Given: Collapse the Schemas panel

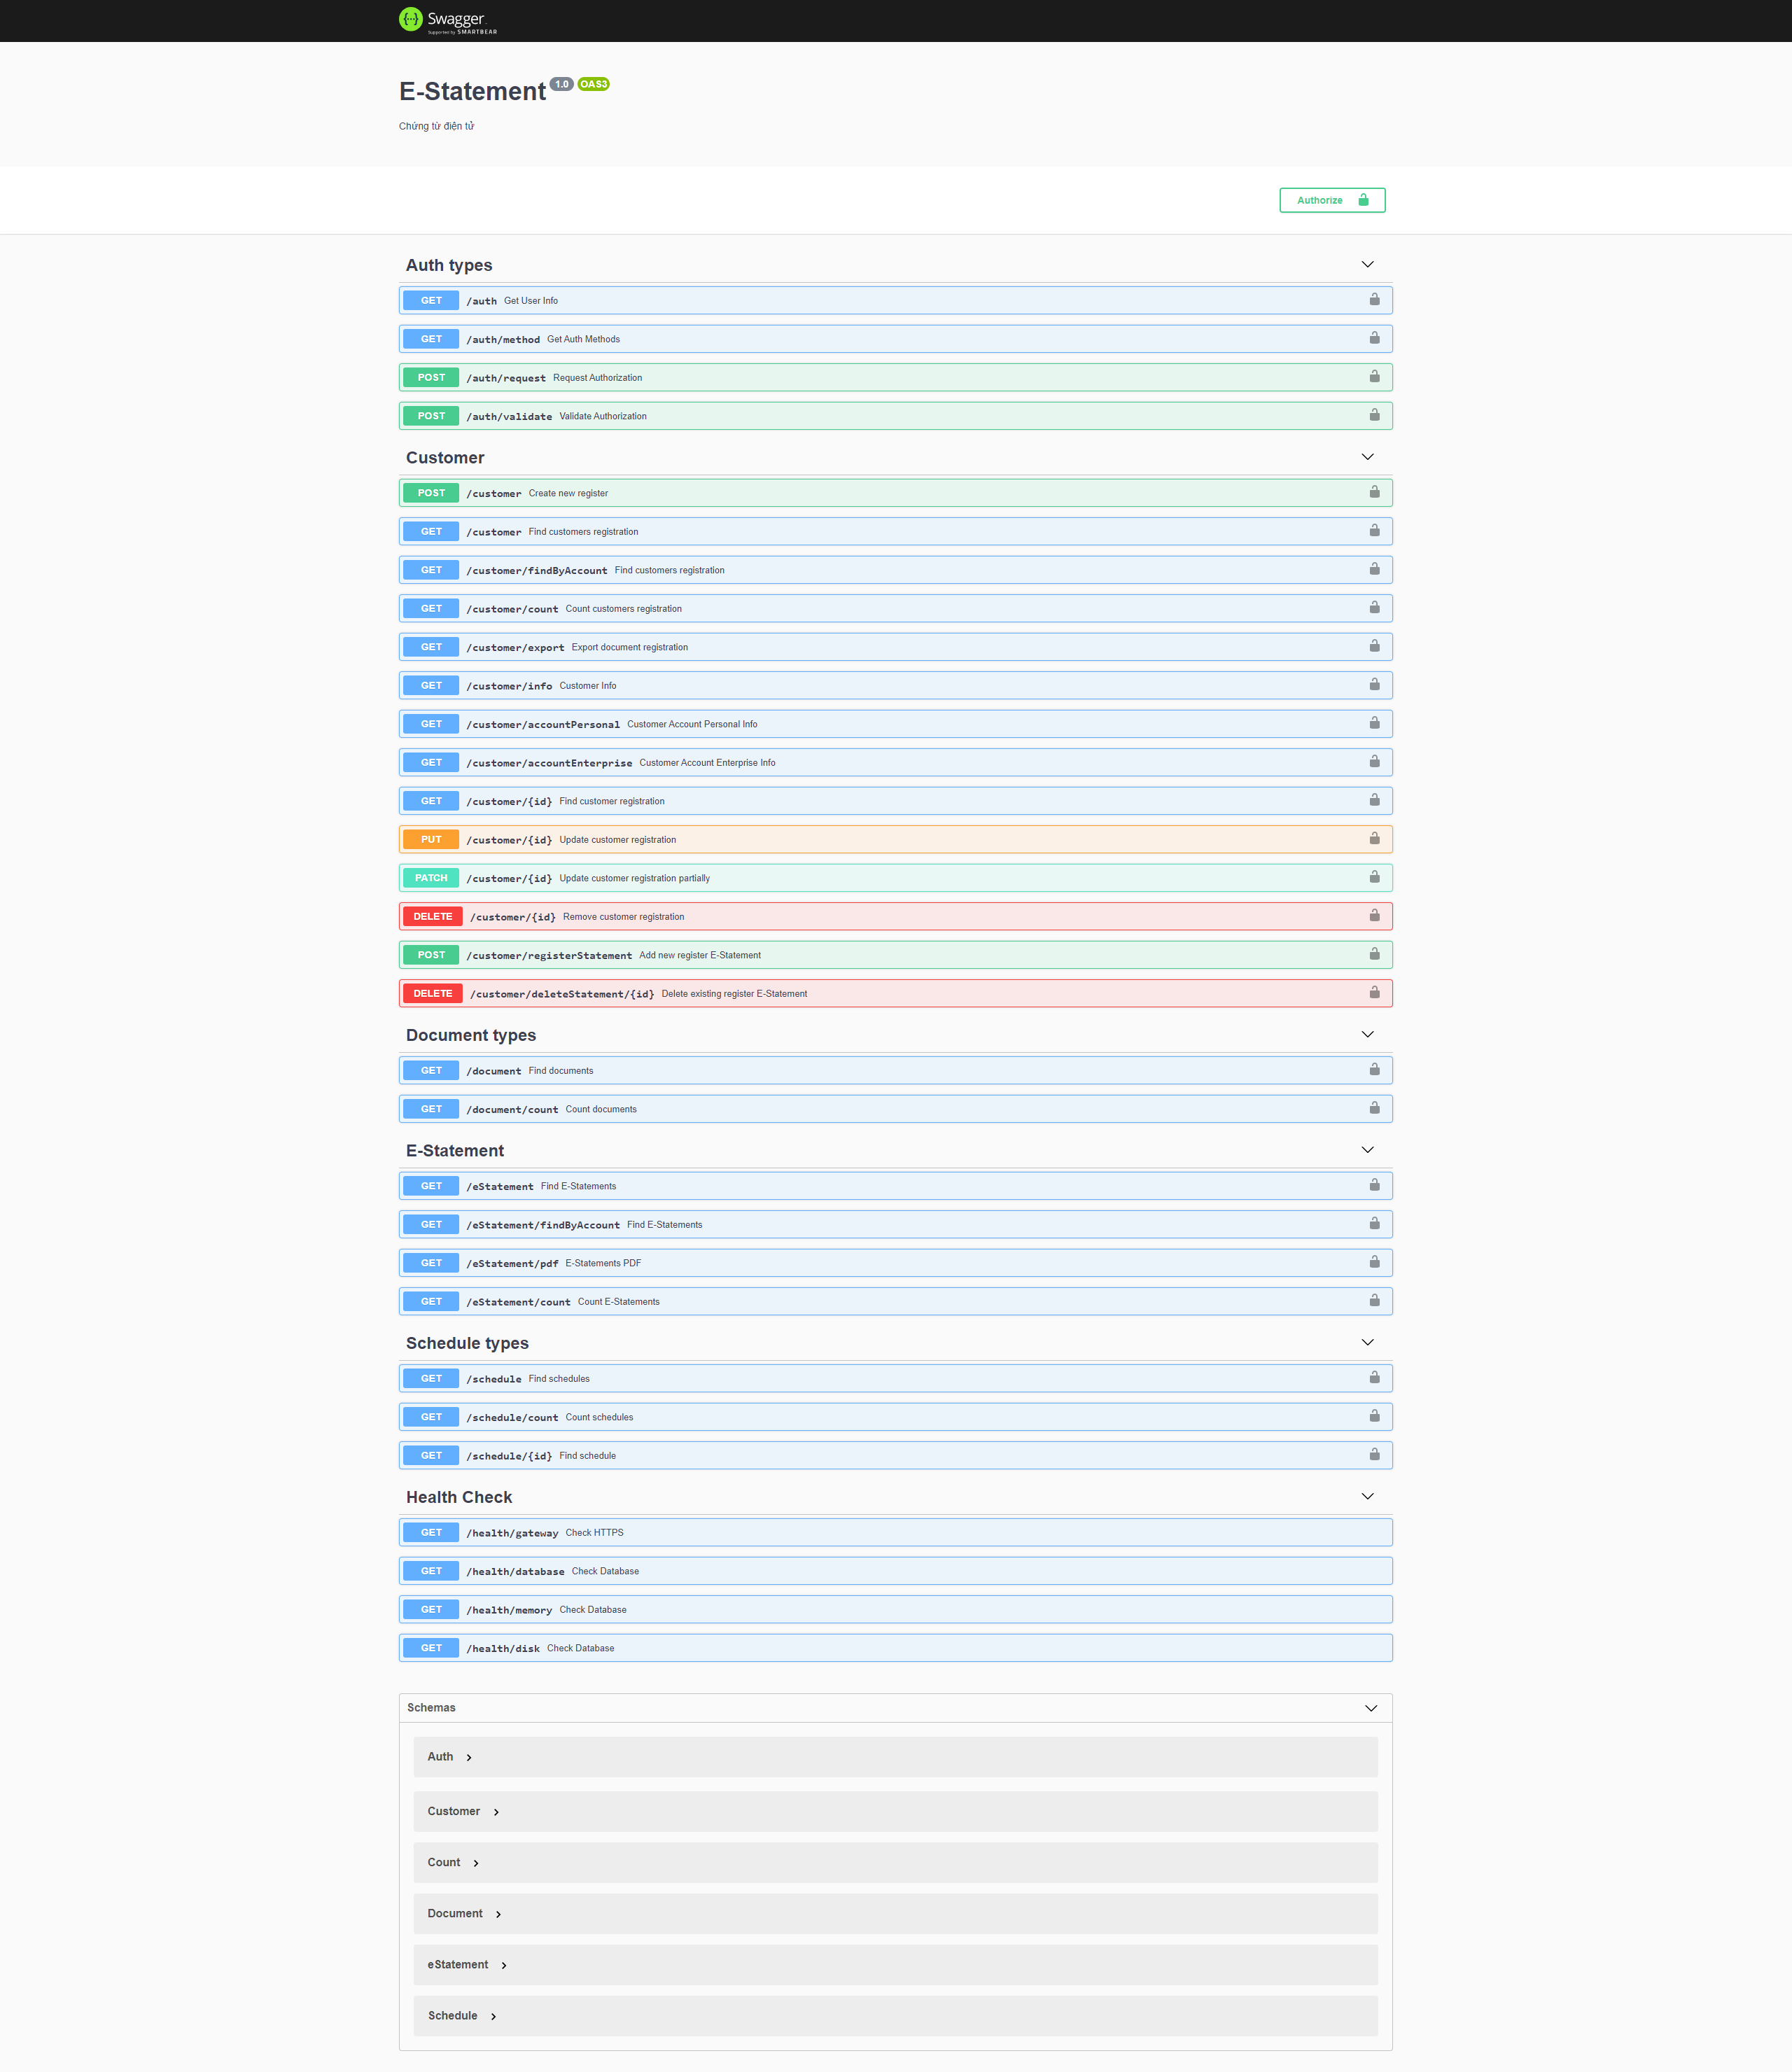Looking at the screenshot, I should tap(1371, 1707).
